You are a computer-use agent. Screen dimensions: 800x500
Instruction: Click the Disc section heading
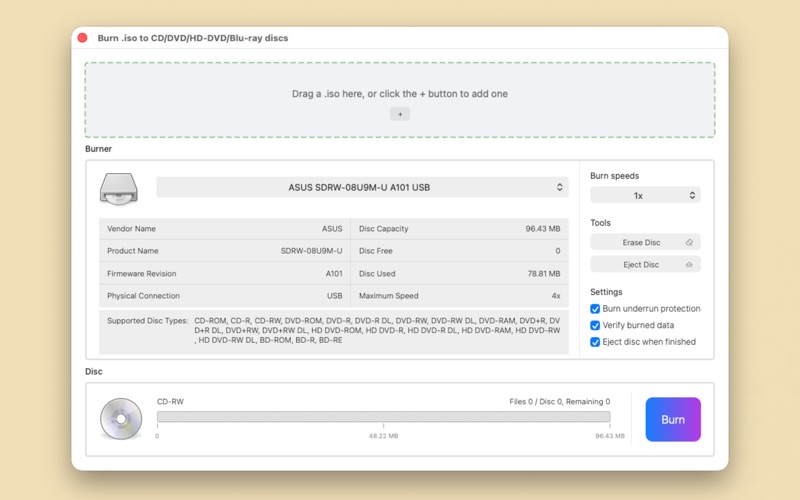[x=94, y=371]
